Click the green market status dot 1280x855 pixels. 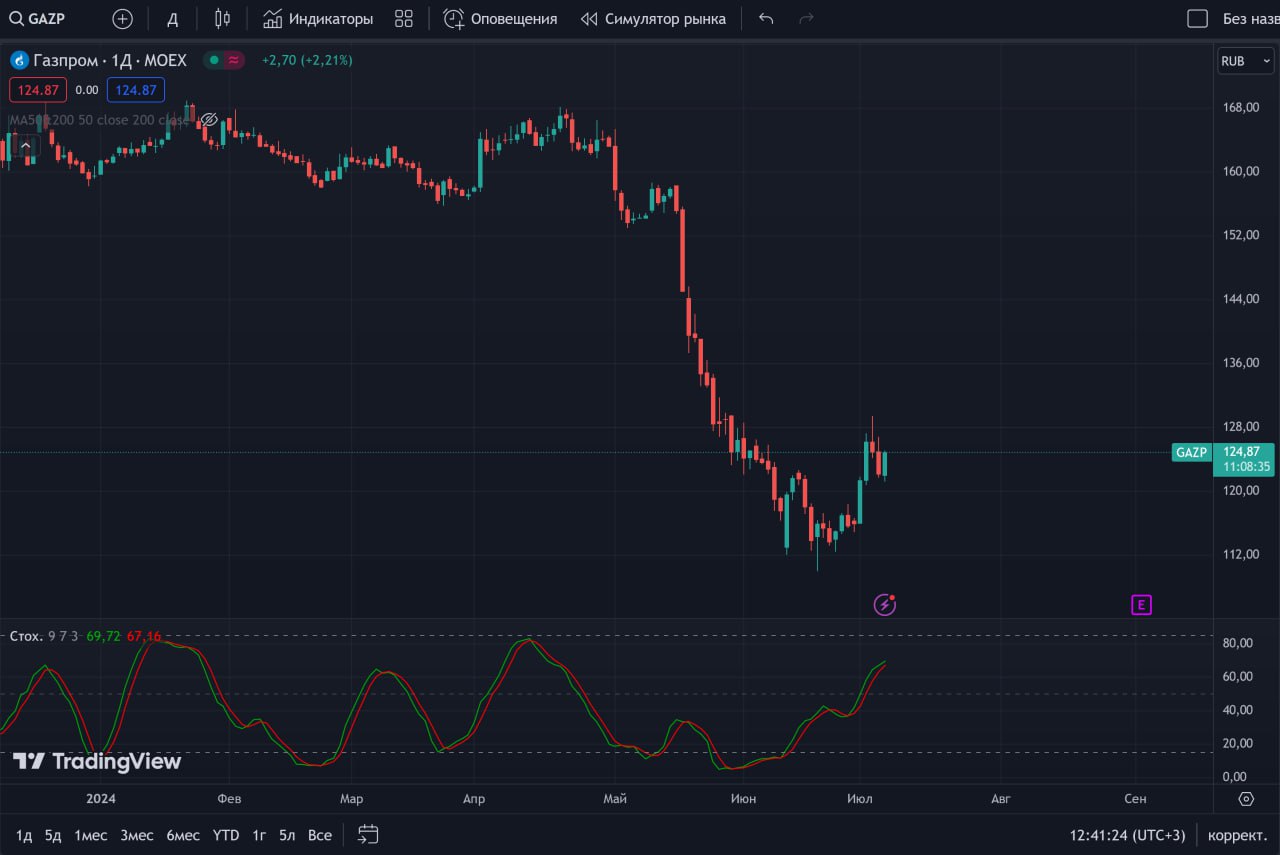[213, 60]
